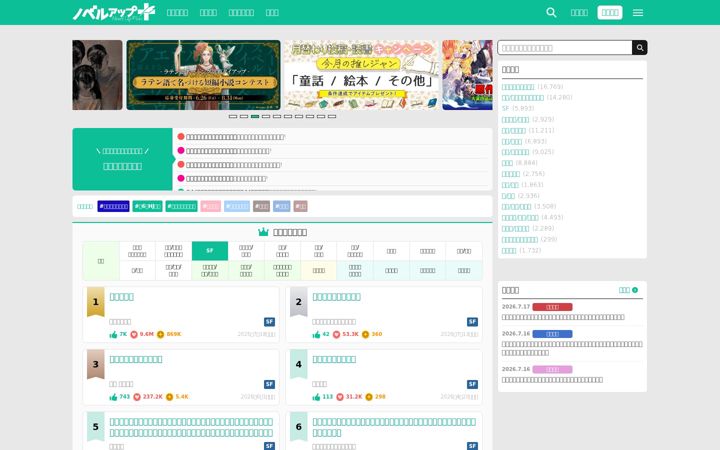Focus the sidebar search input field
This screenshot has width=720, height=450.
click(565, 48)
